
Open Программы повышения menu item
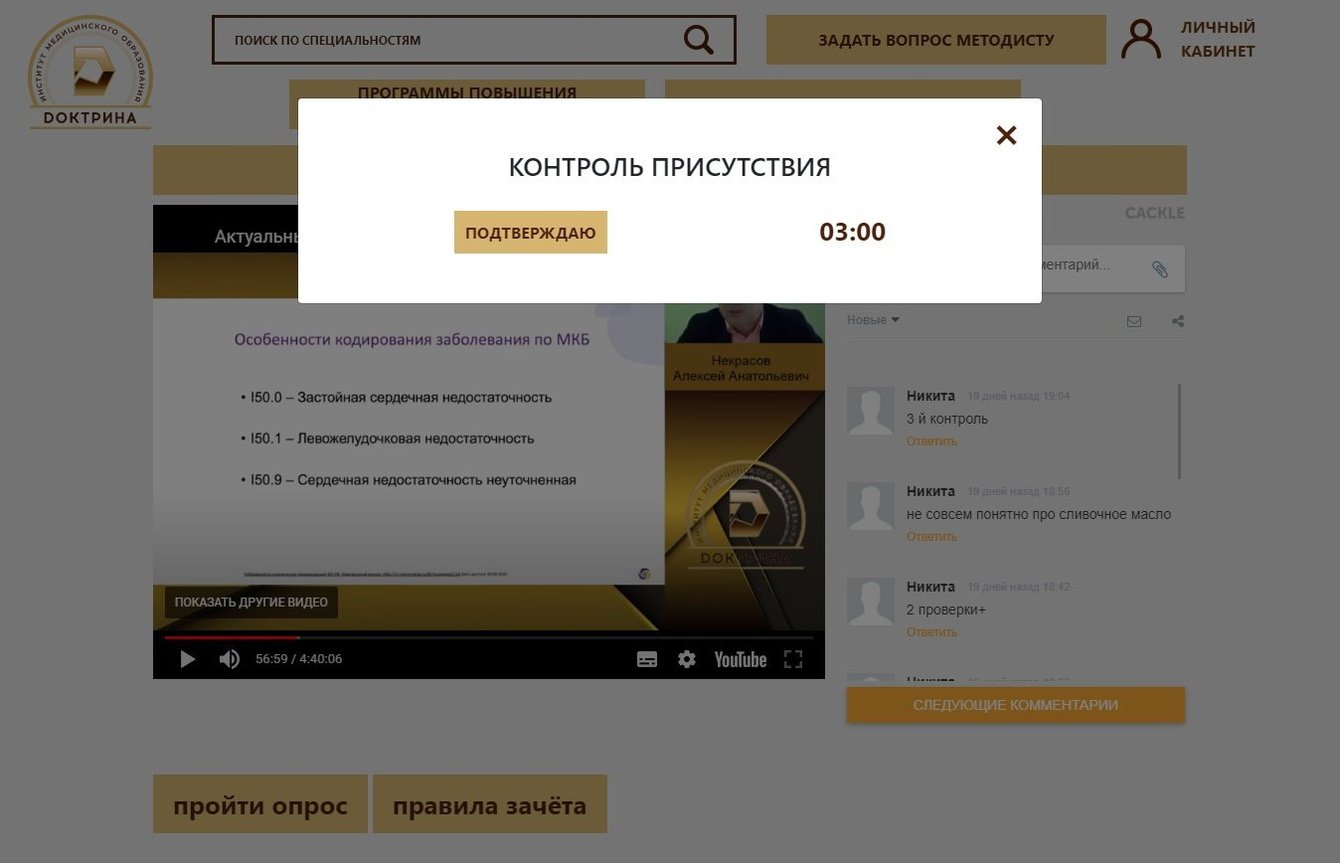[x=467, y=92]
